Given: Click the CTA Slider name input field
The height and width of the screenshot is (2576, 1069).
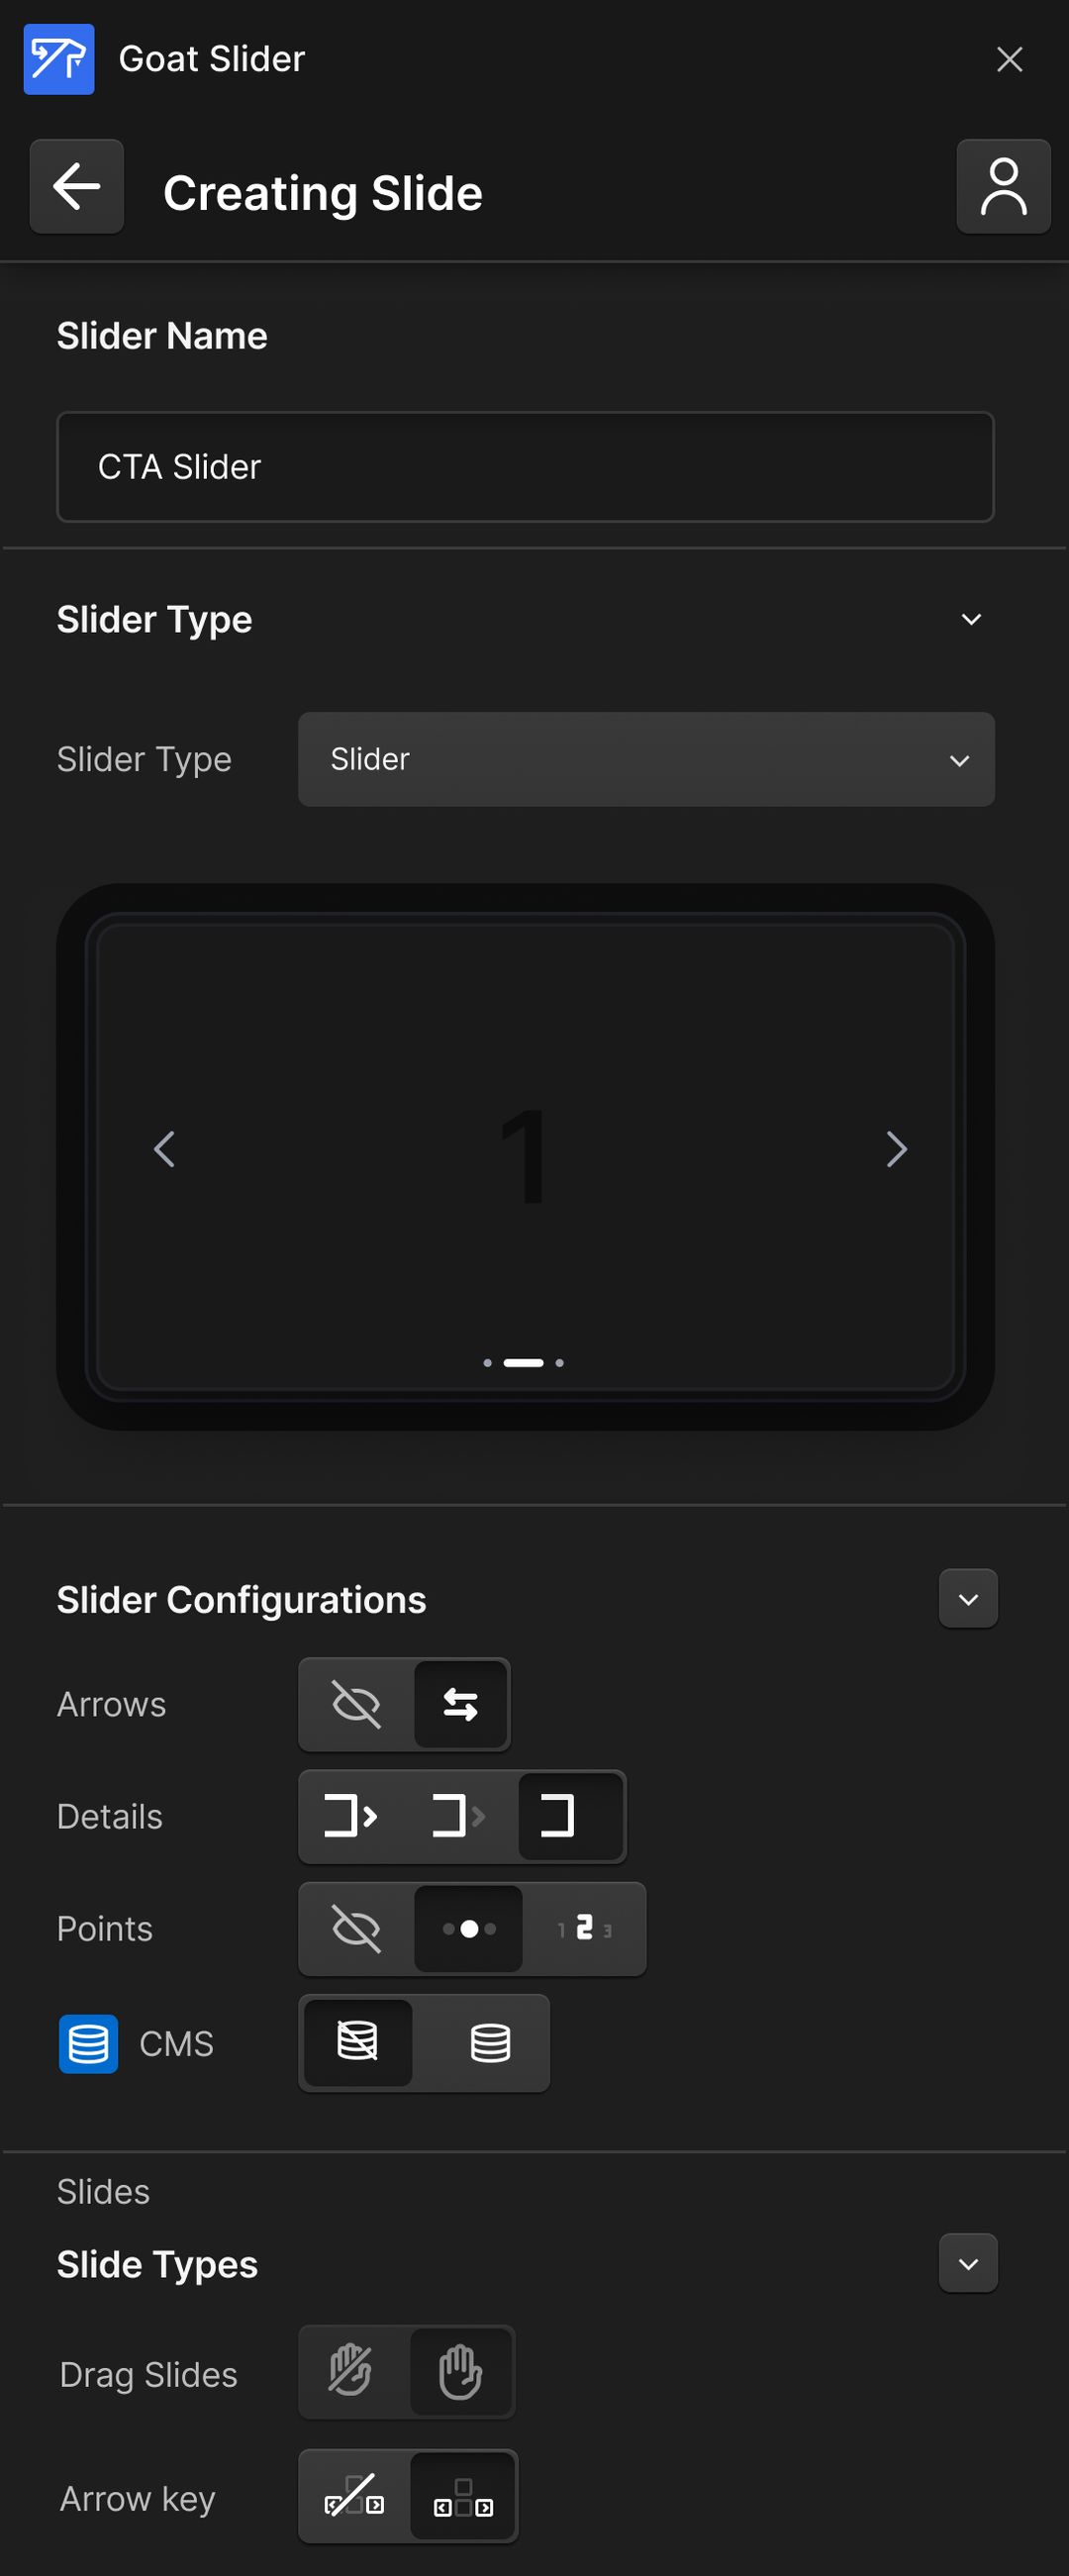Looking at the screenshot, I should pyautogui.click(x=524, y=466).
